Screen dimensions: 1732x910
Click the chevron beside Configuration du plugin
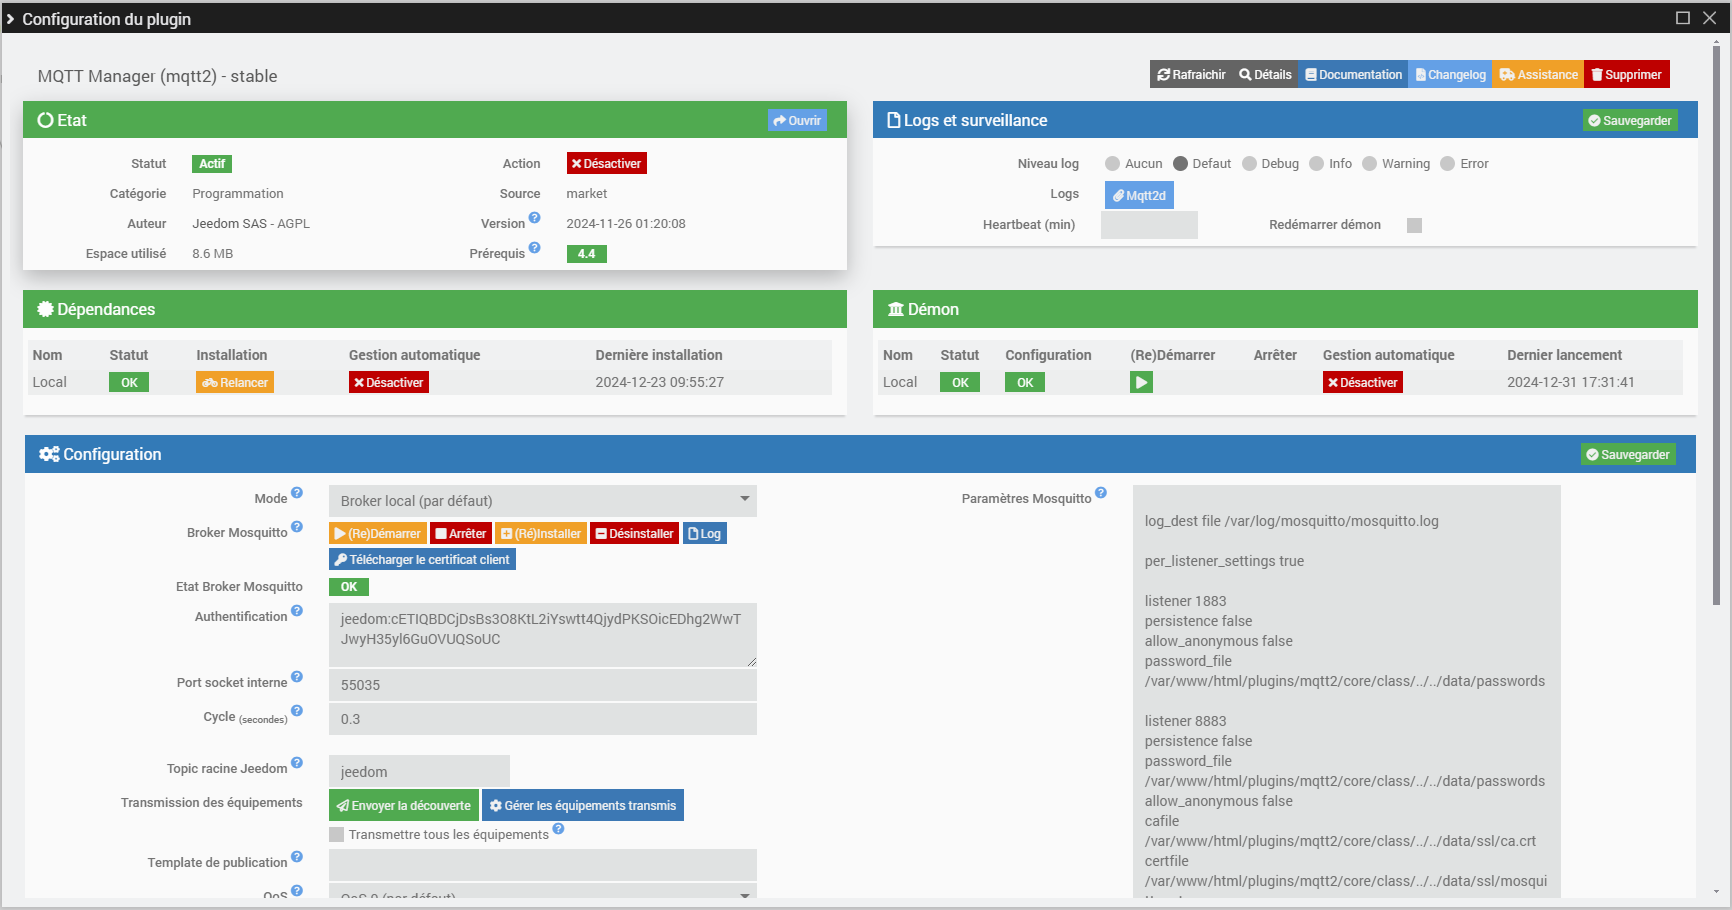click(10, 19)
